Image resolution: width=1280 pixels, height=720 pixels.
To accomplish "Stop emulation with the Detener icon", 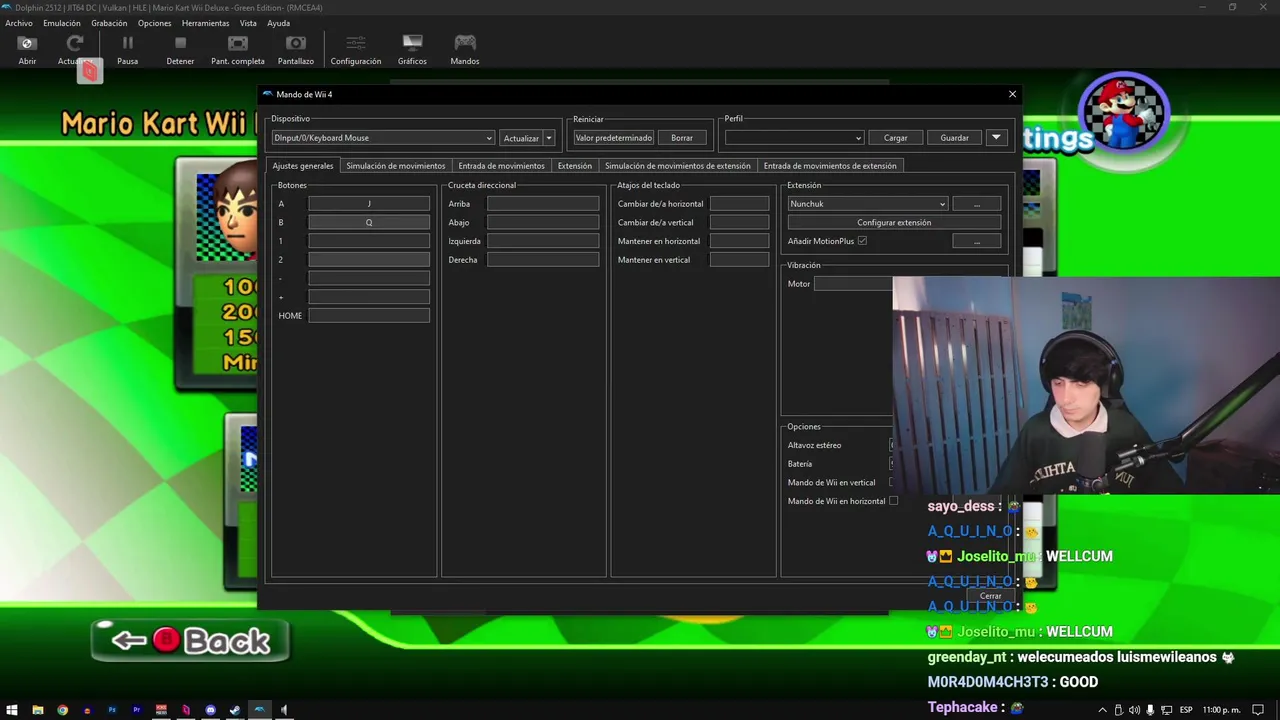I will click(180, 50).
